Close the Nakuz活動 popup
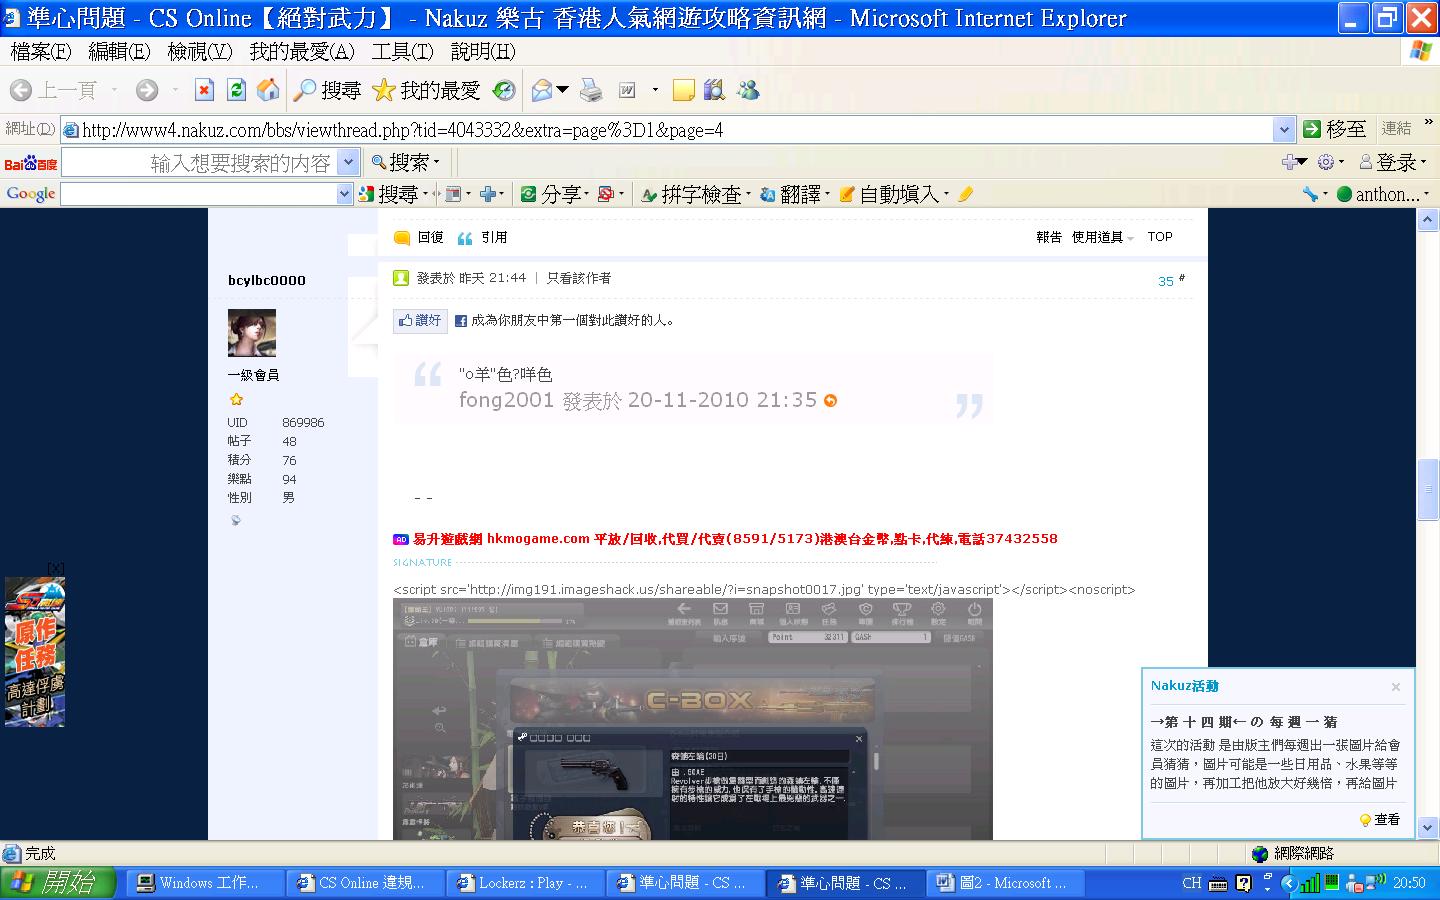The width and height of the screenshot is (1440, 900). [x=1395, y=687]
